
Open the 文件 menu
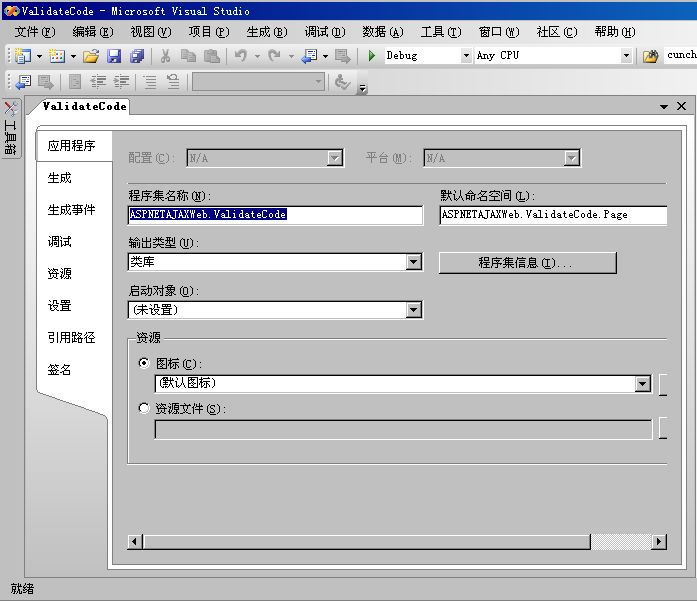point(35,32)
